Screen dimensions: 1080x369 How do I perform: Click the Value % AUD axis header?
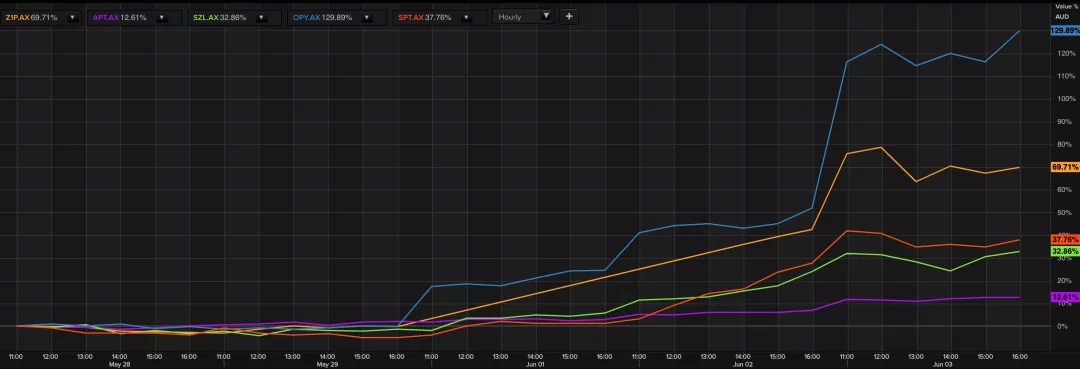[x=1063, y=11]
